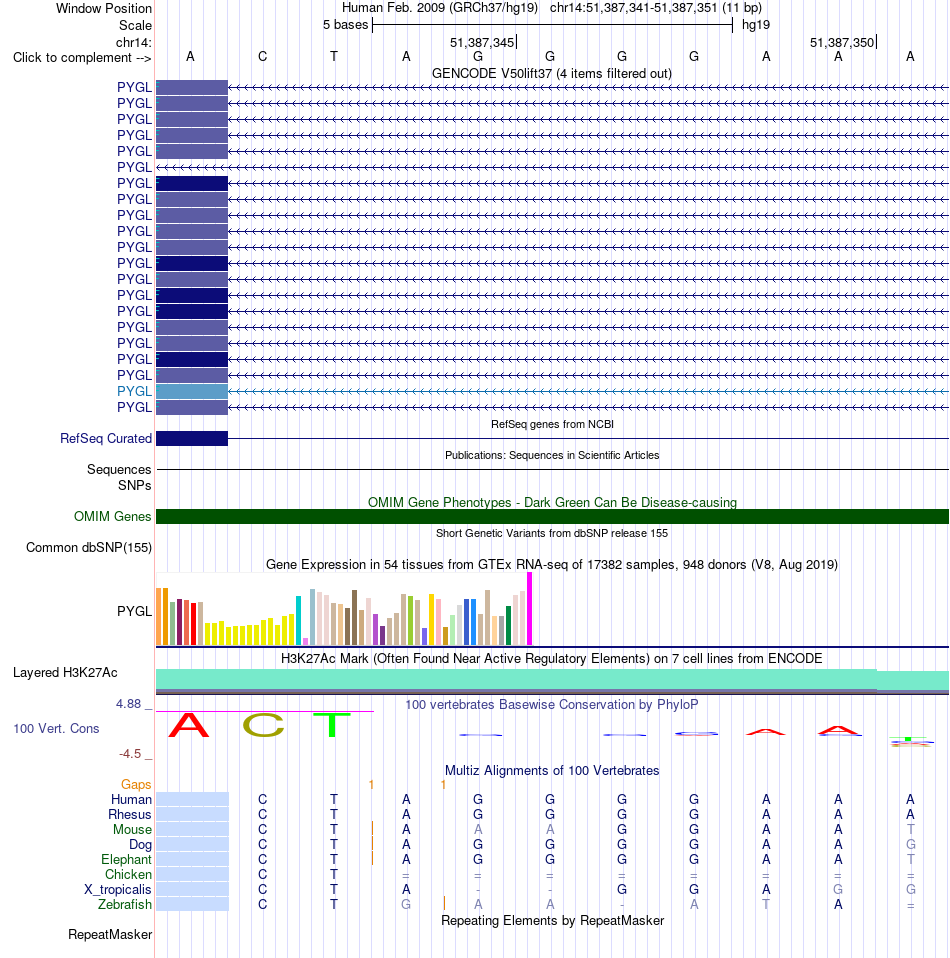The image size is (950, 958).
Task: Click the turquoise H3K27Ac signal band
Action: tap(552, 679)
